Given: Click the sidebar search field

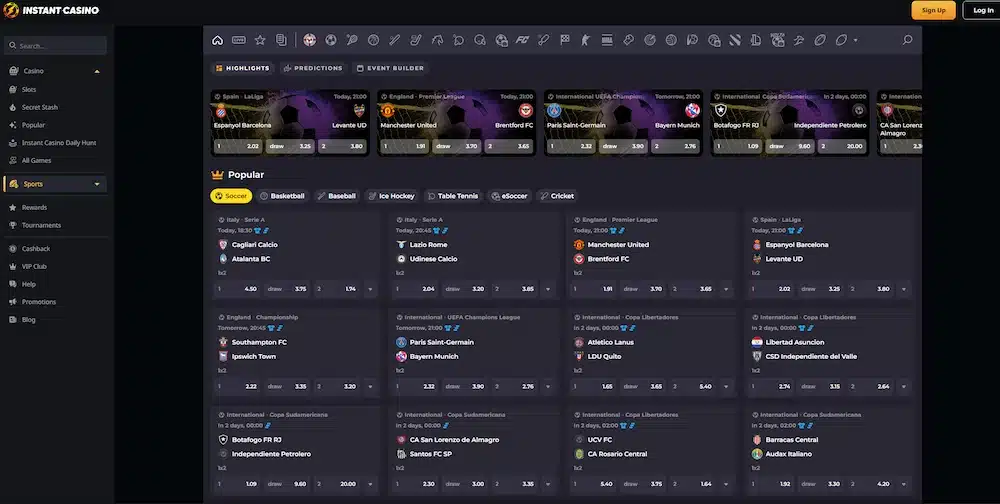Looking at the screenshot, I should point(55,46).
